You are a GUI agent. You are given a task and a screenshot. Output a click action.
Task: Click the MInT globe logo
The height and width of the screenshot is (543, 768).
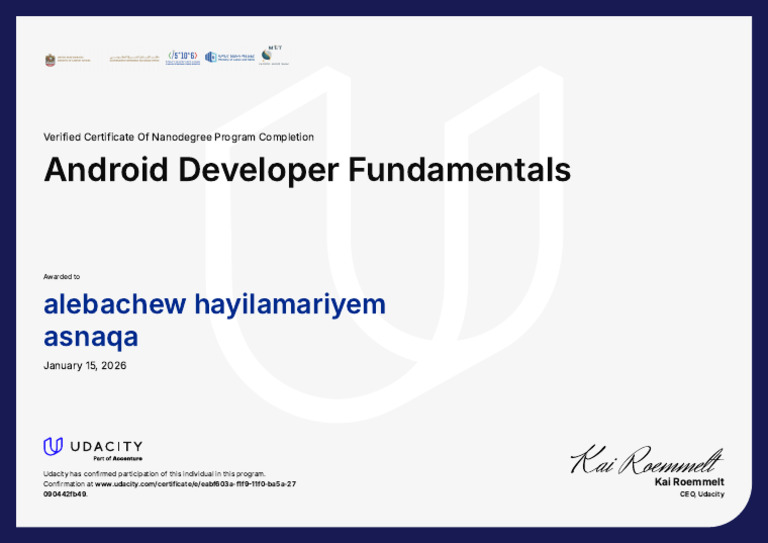pos(274,56)
